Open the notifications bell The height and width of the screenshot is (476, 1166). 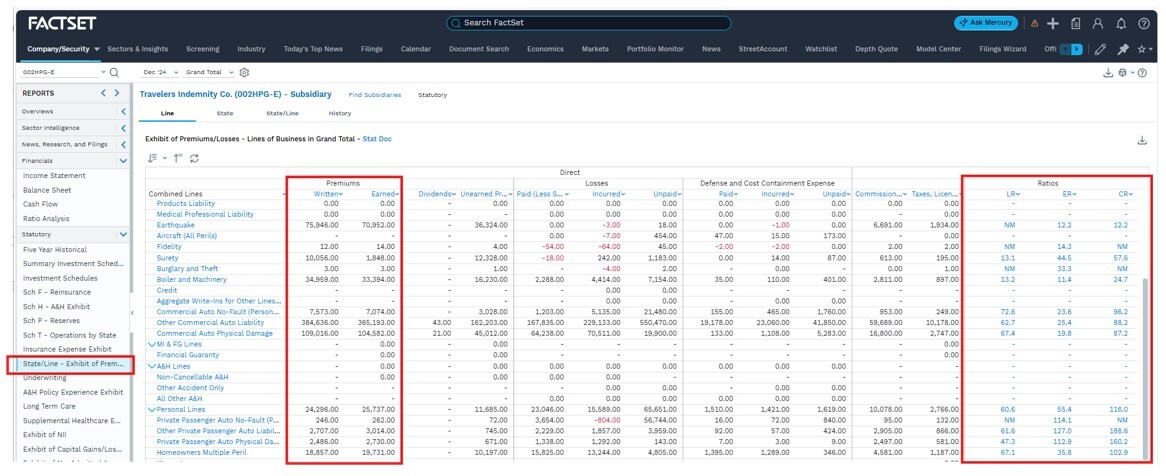(1121, 23)
